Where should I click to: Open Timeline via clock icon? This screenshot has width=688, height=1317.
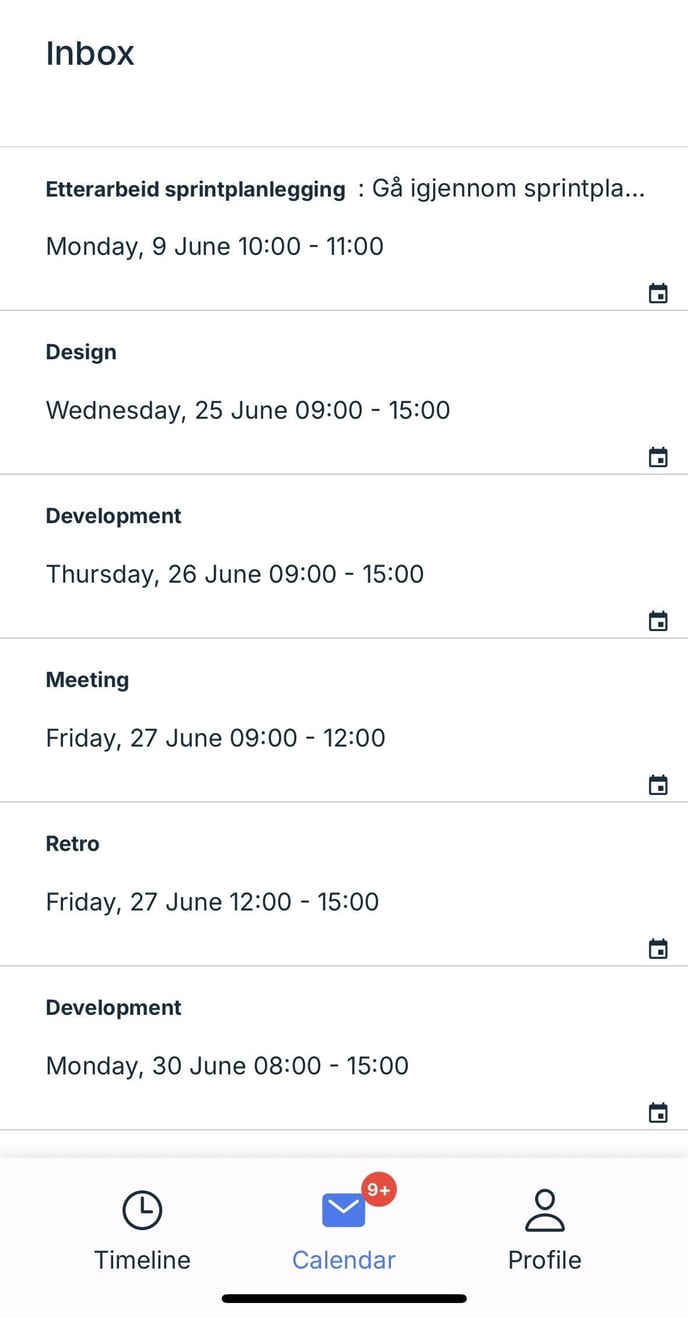142,1210
